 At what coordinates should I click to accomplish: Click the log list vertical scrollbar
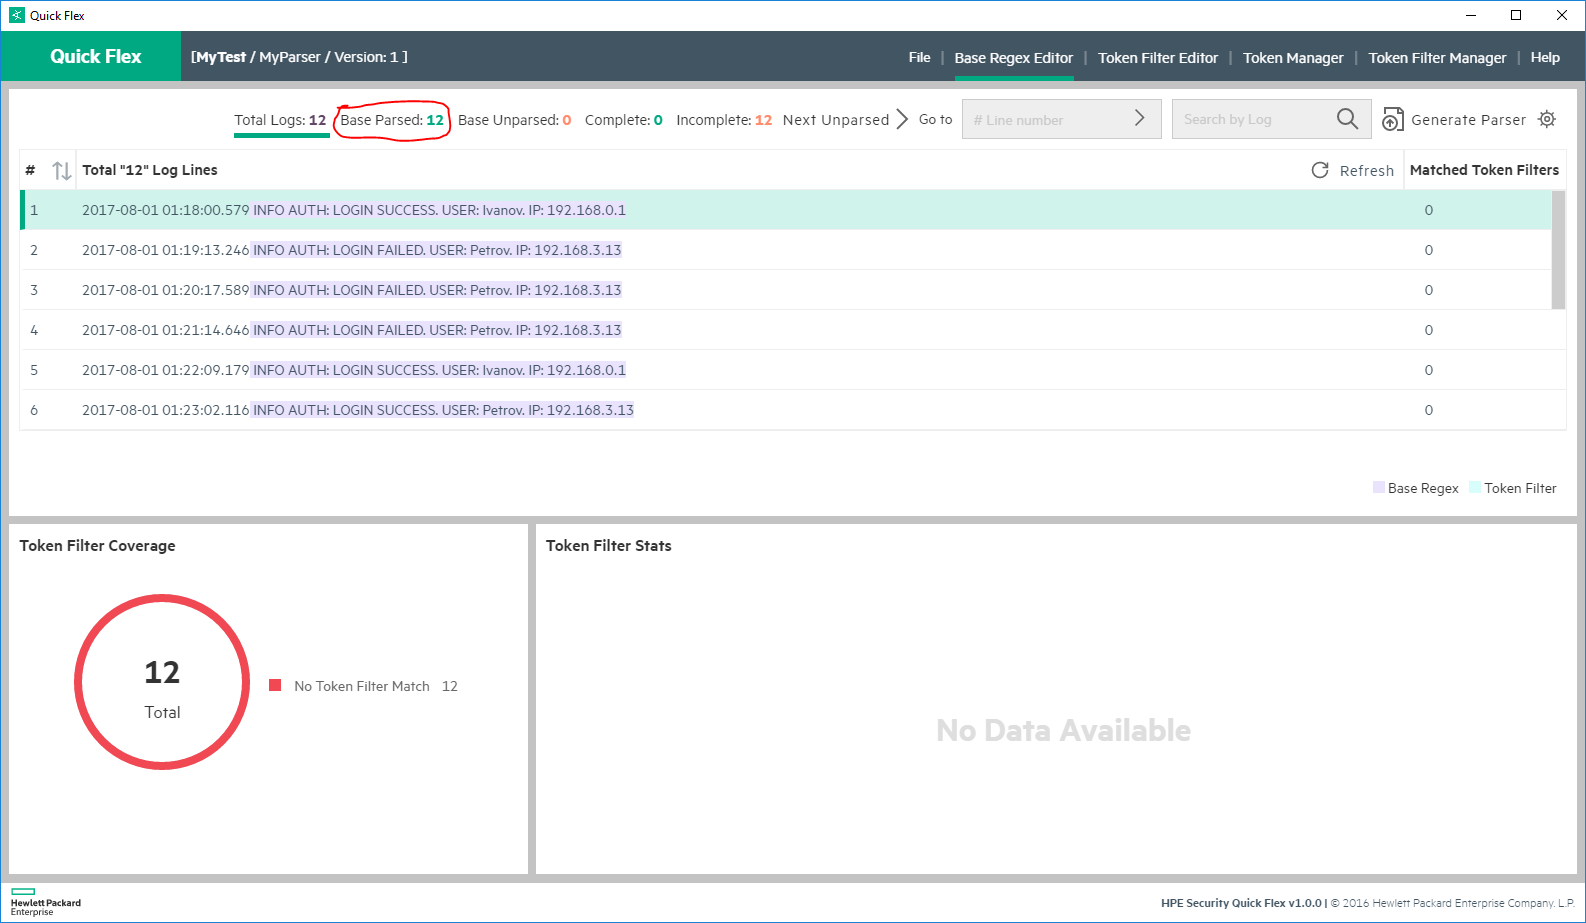[1558, 250]
